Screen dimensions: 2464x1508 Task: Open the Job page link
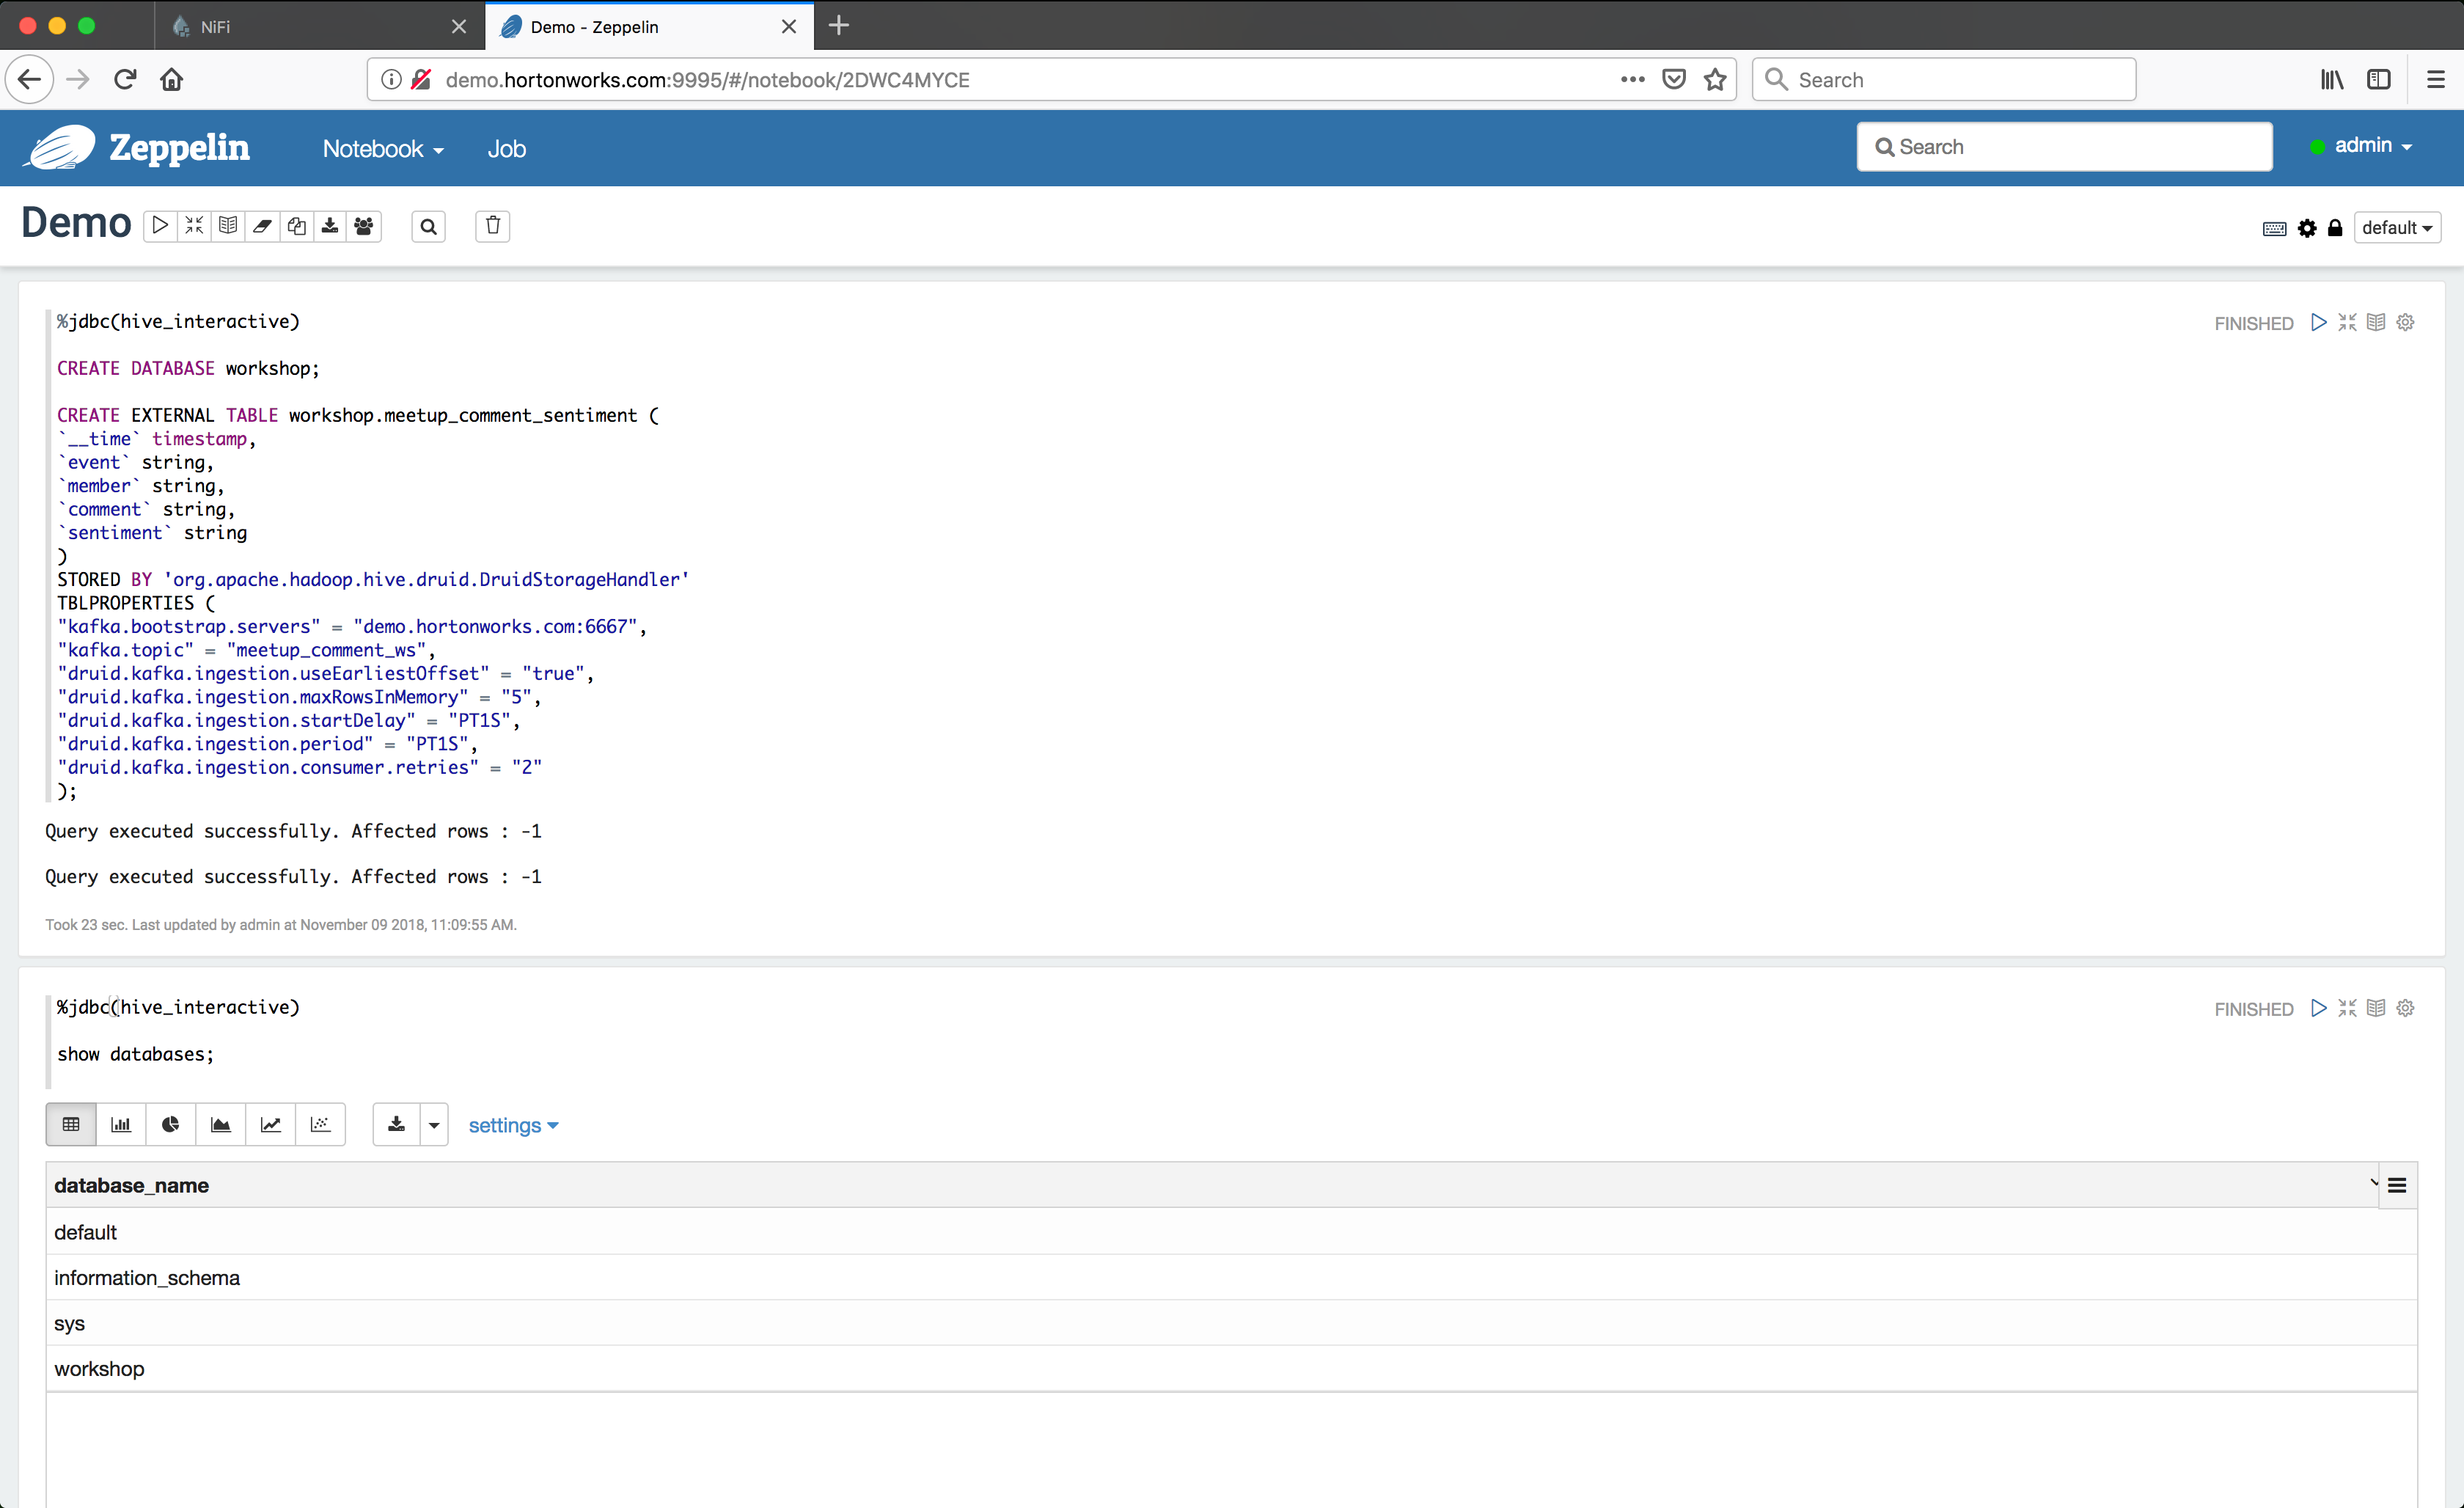(506, 149)
